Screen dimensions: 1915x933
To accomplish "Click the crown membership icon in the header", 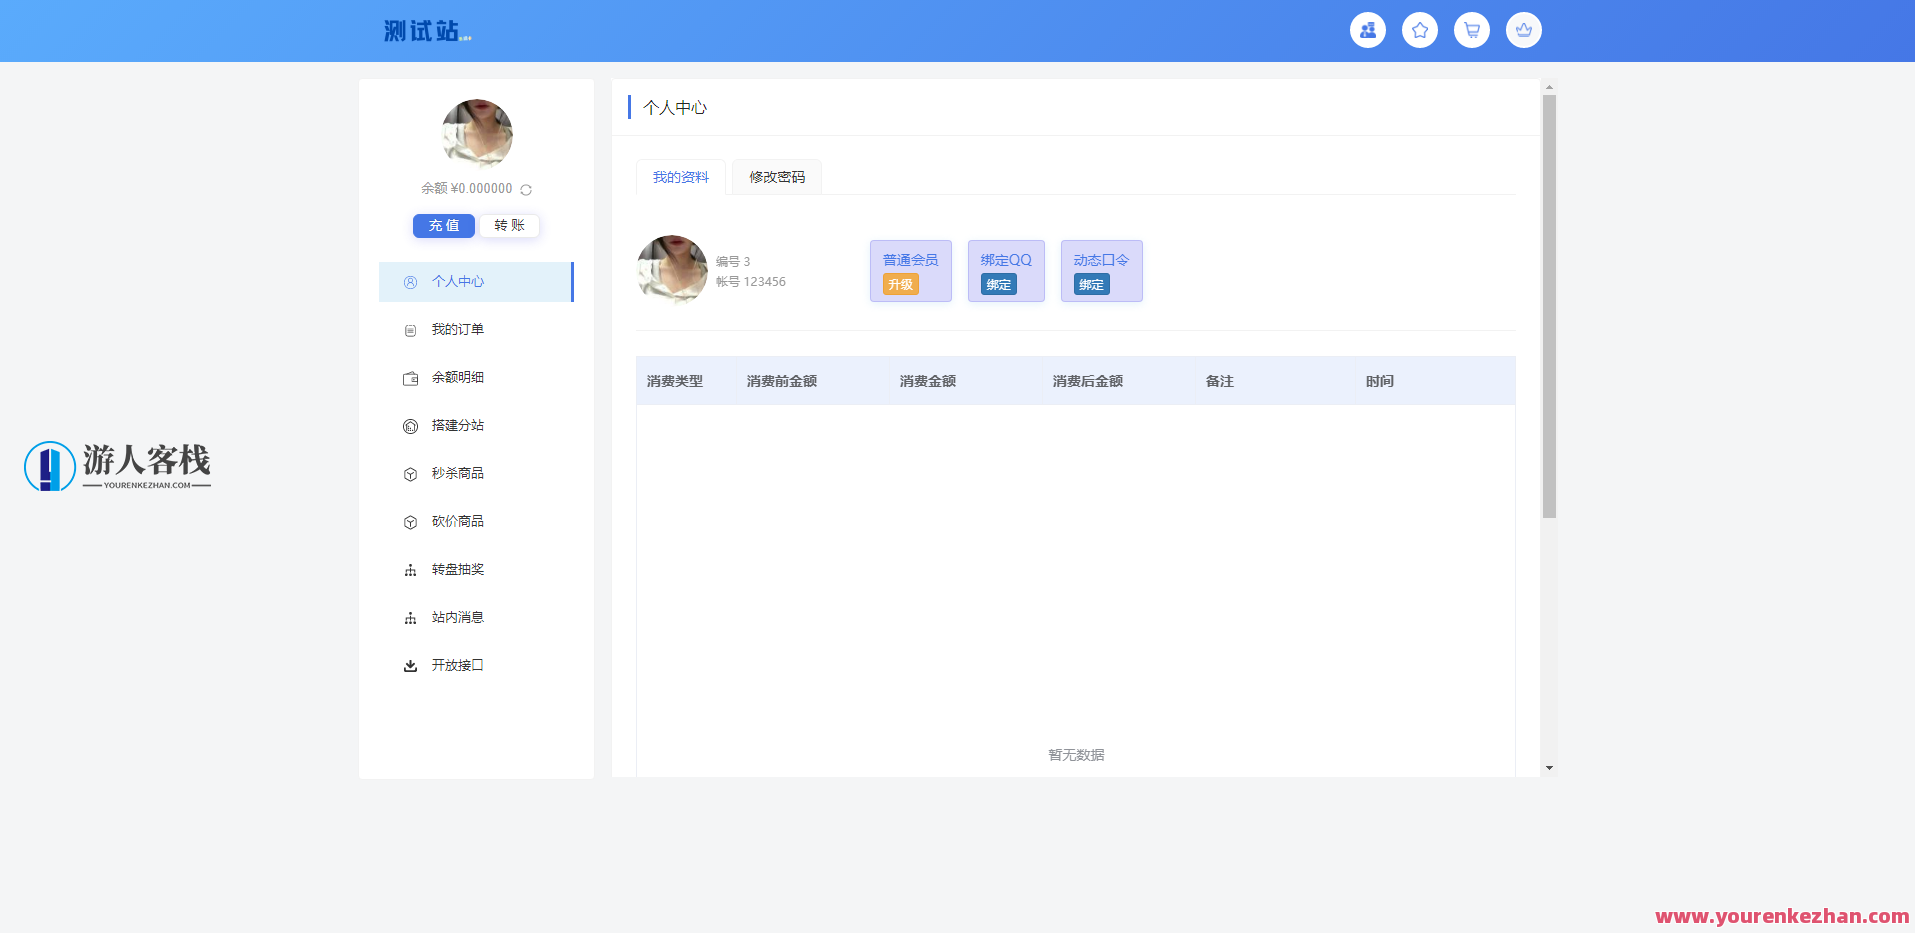I will click(x=1523, y=30).
